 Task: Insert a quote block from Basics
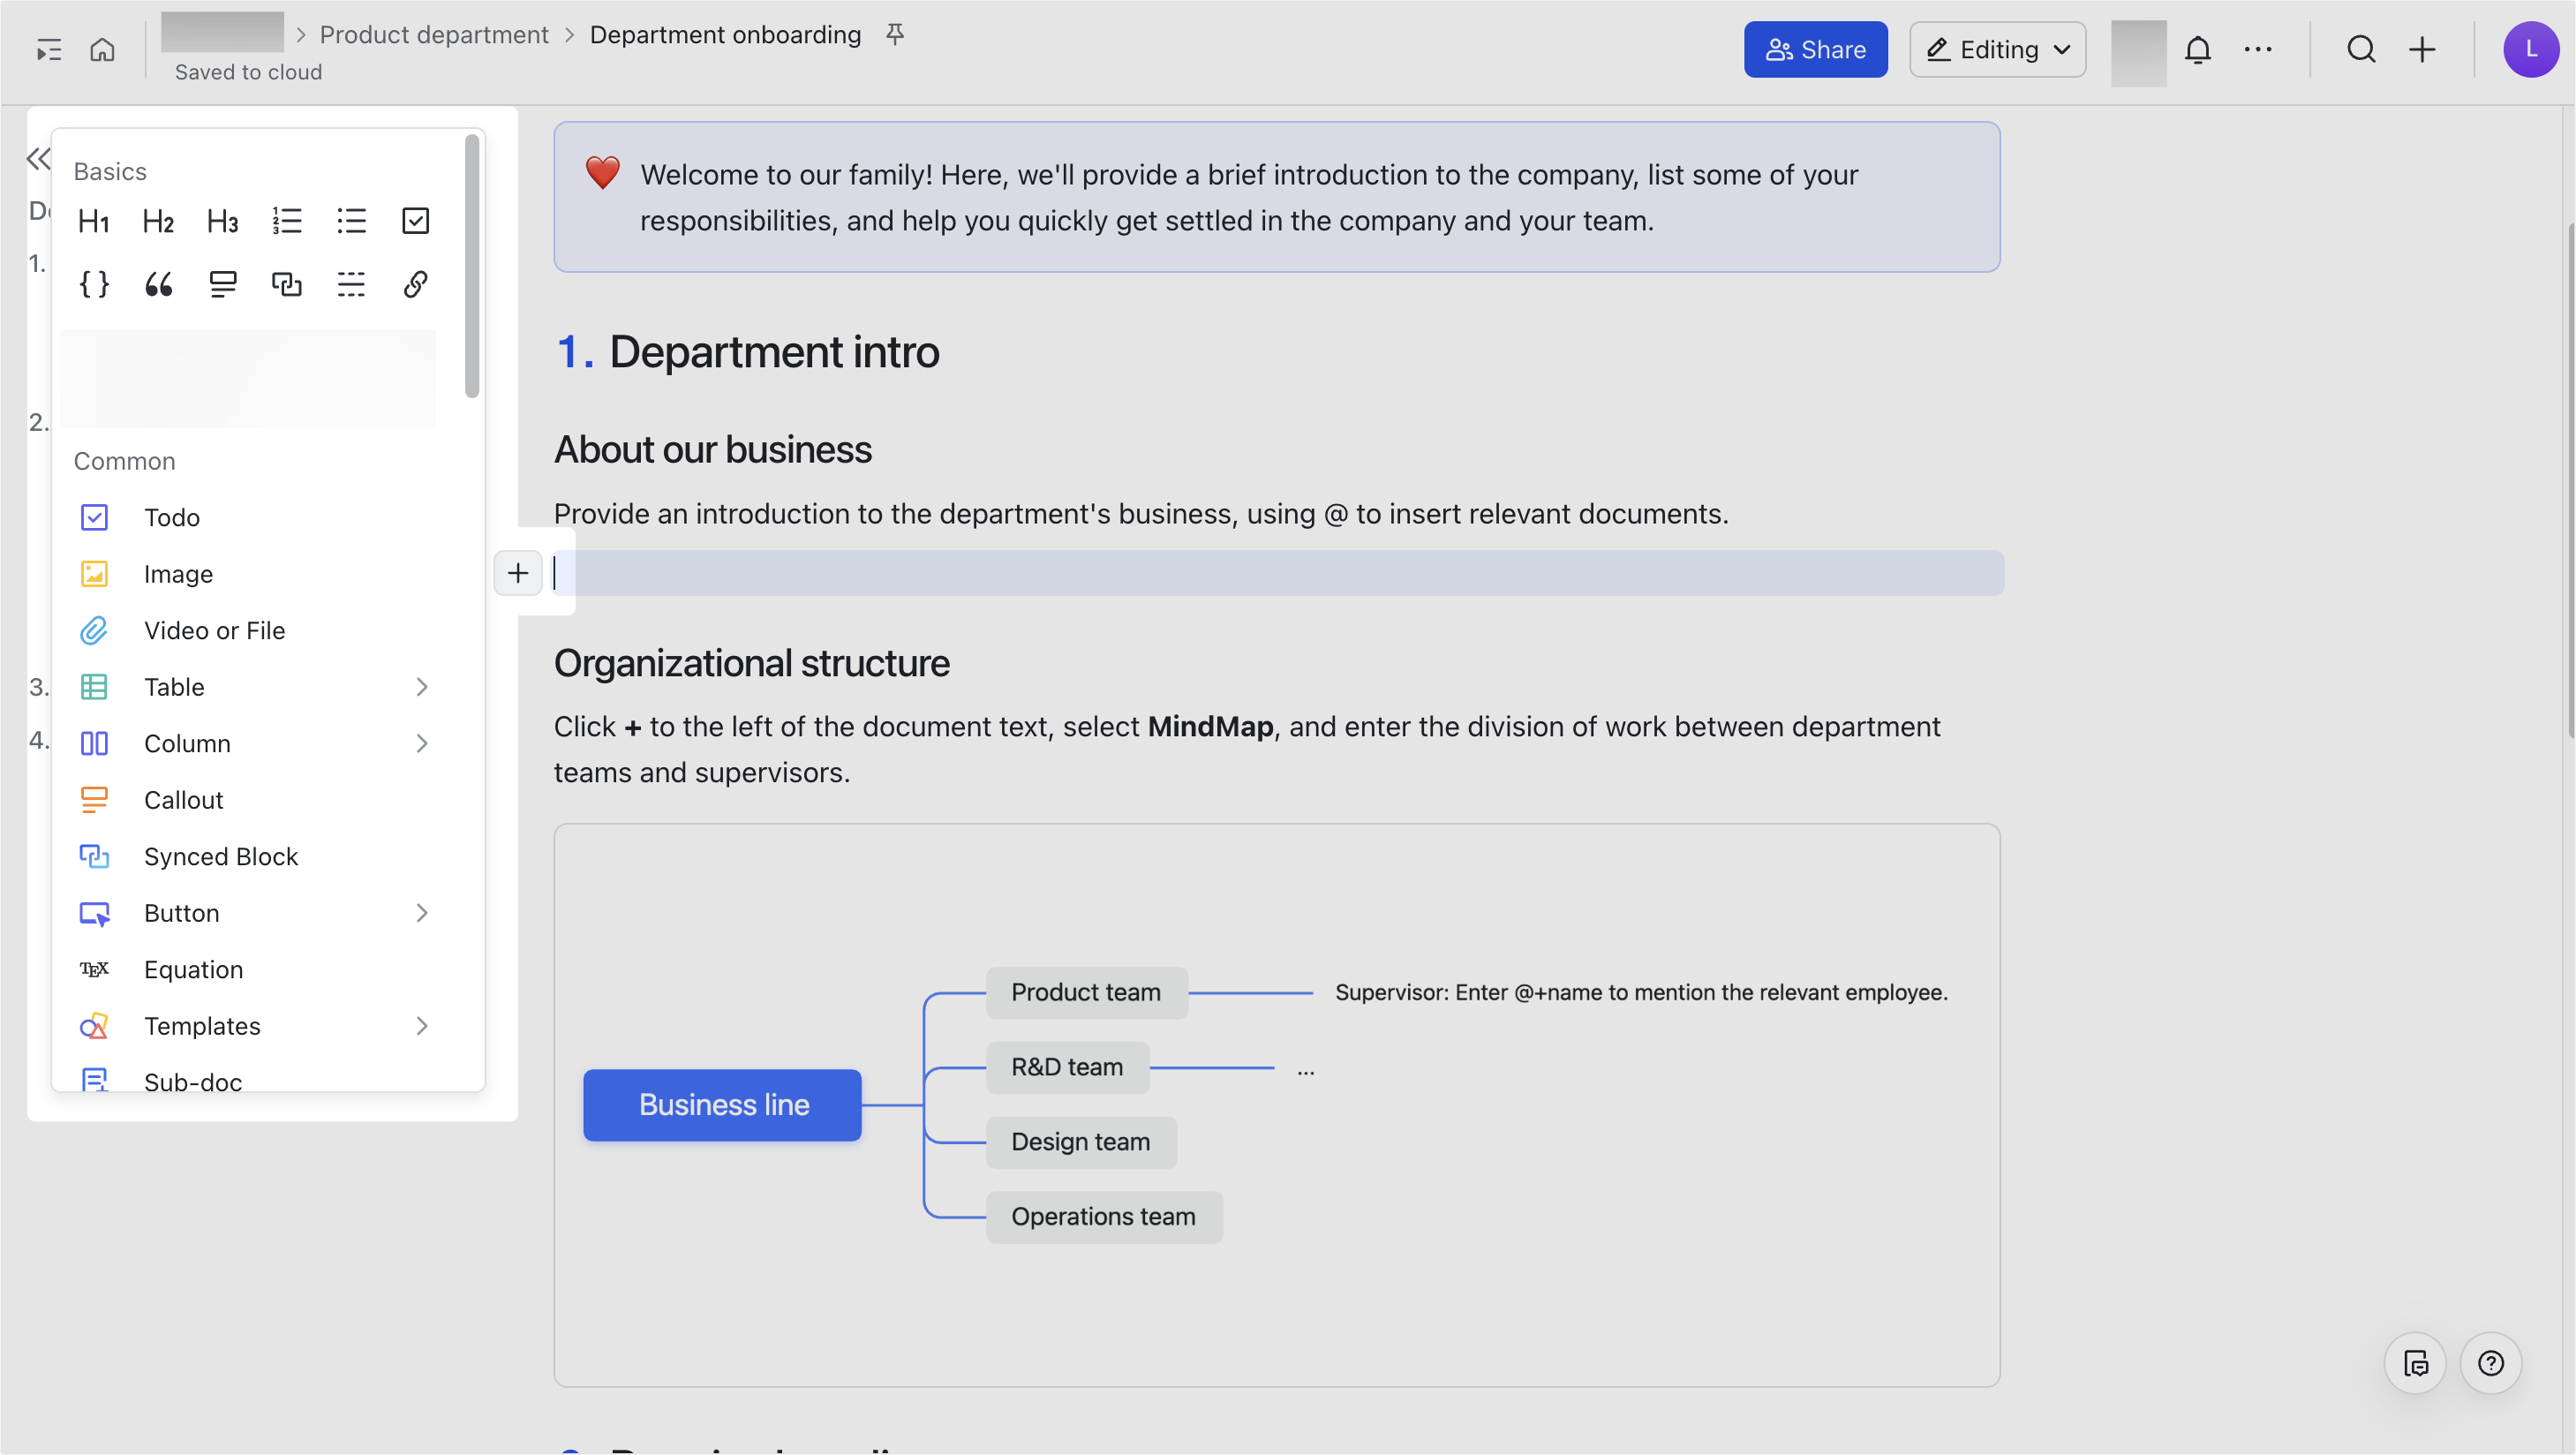tap(158, 283)
